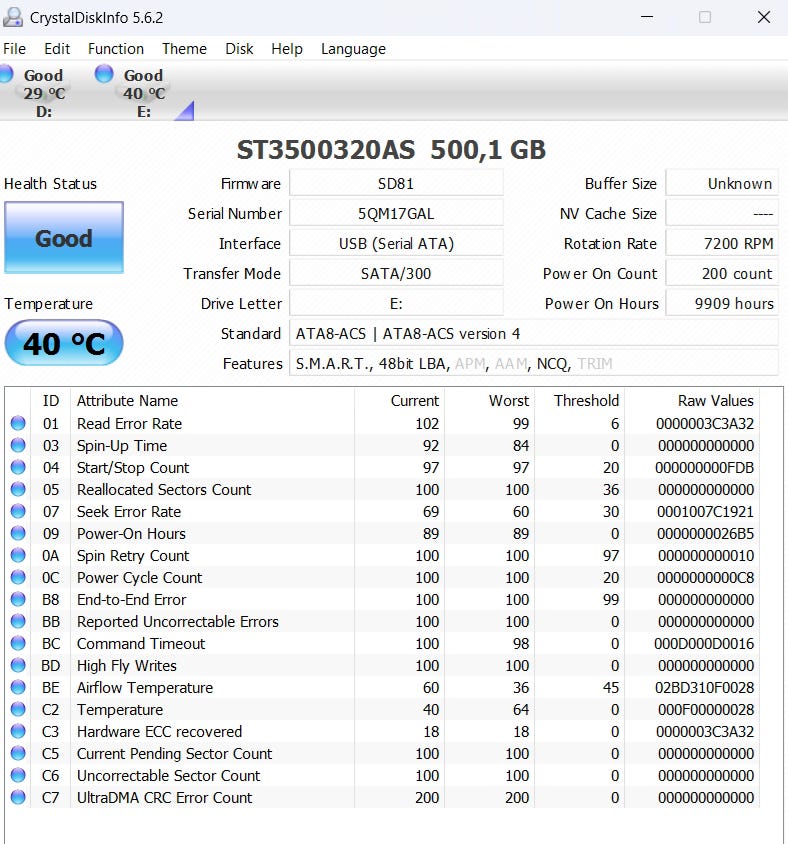The width and height of the screenshot is (788, 844).
Task: Click the Serial Number field 5QM17GAL
Action: [x=396, y=214]
